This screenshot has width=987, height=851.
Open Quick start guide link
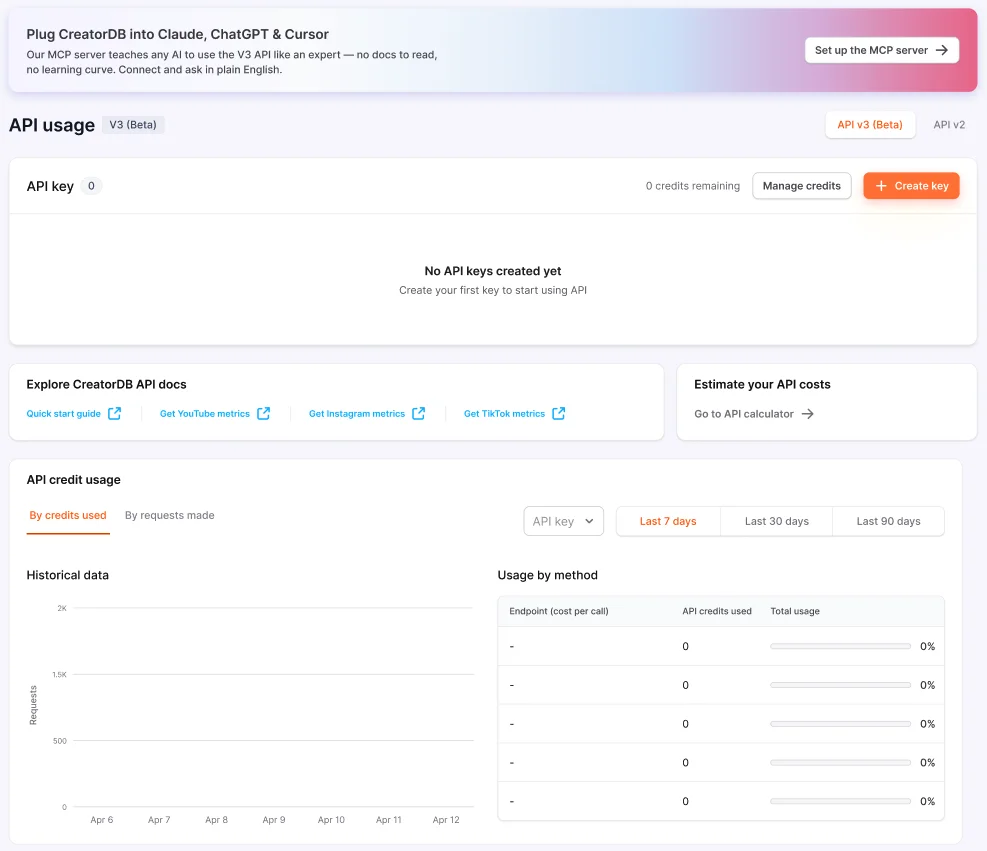coord(64,414)
